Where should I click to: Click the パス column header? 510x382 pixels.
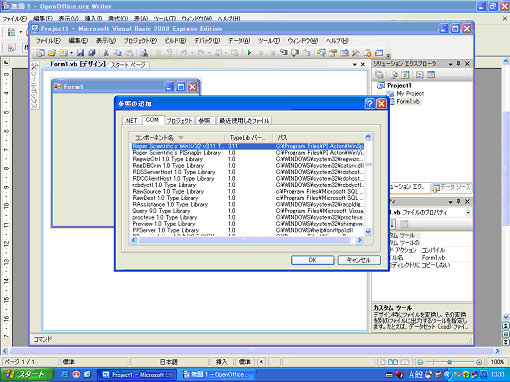click(x=318, y=137)
